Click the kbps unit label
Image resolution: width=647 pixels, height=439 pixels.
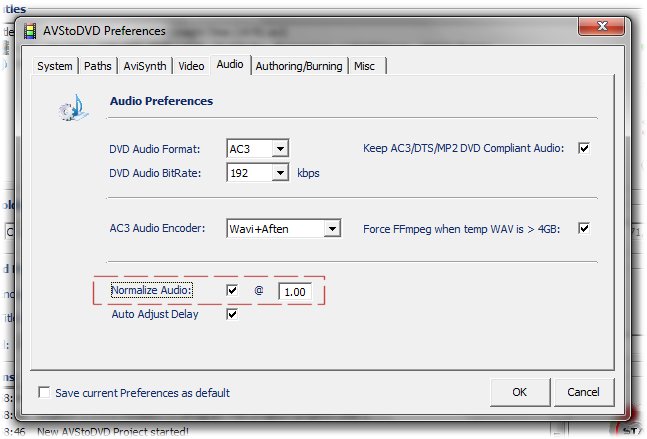click(x=308, y=173)
